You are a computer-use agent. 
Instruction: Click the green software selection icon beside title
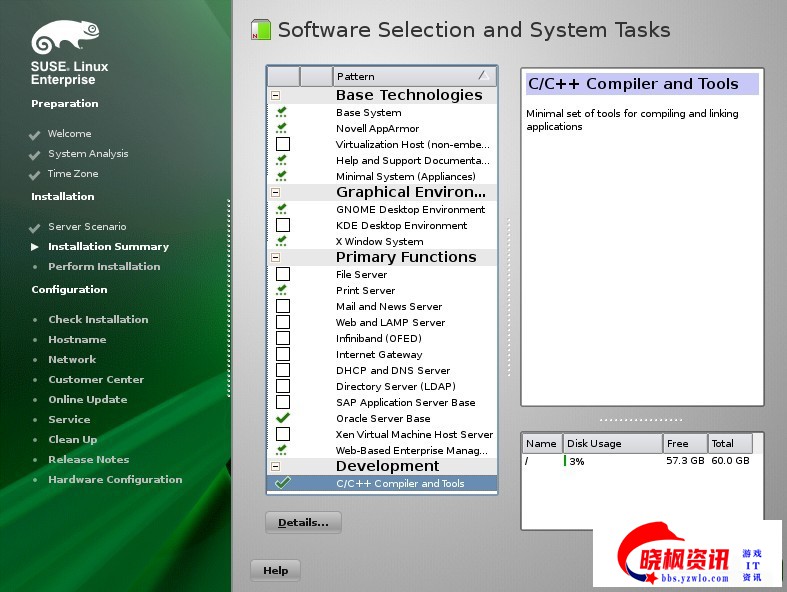[x=261, y=30]
